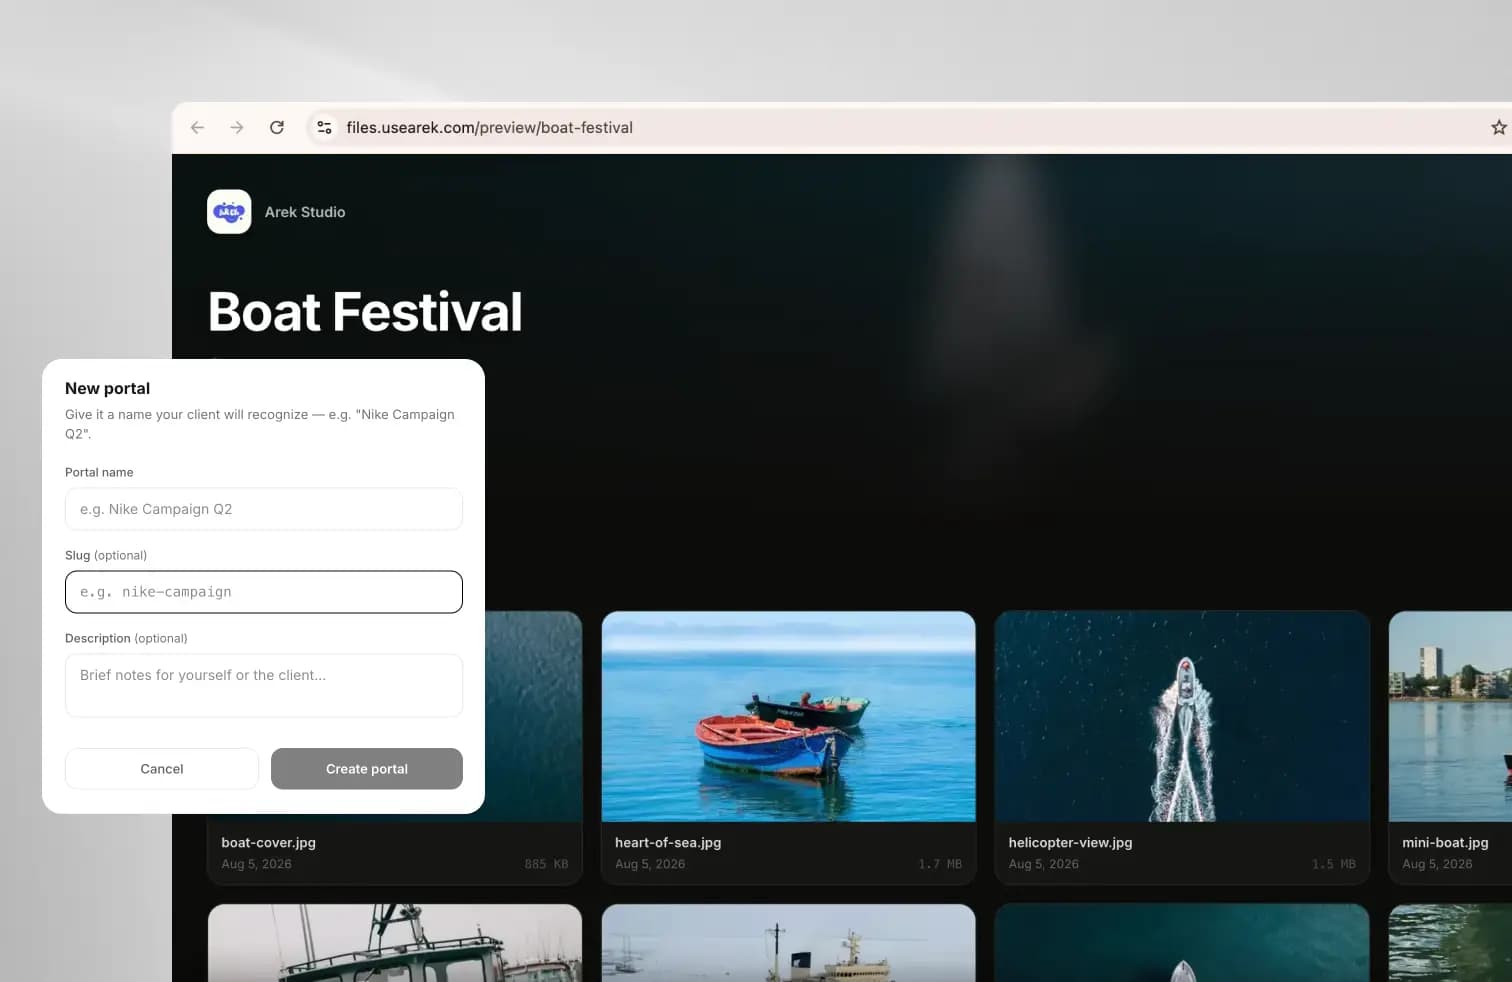Click the 885 KB file size
Screen dimensions: 1512x982
click(546, 864)
